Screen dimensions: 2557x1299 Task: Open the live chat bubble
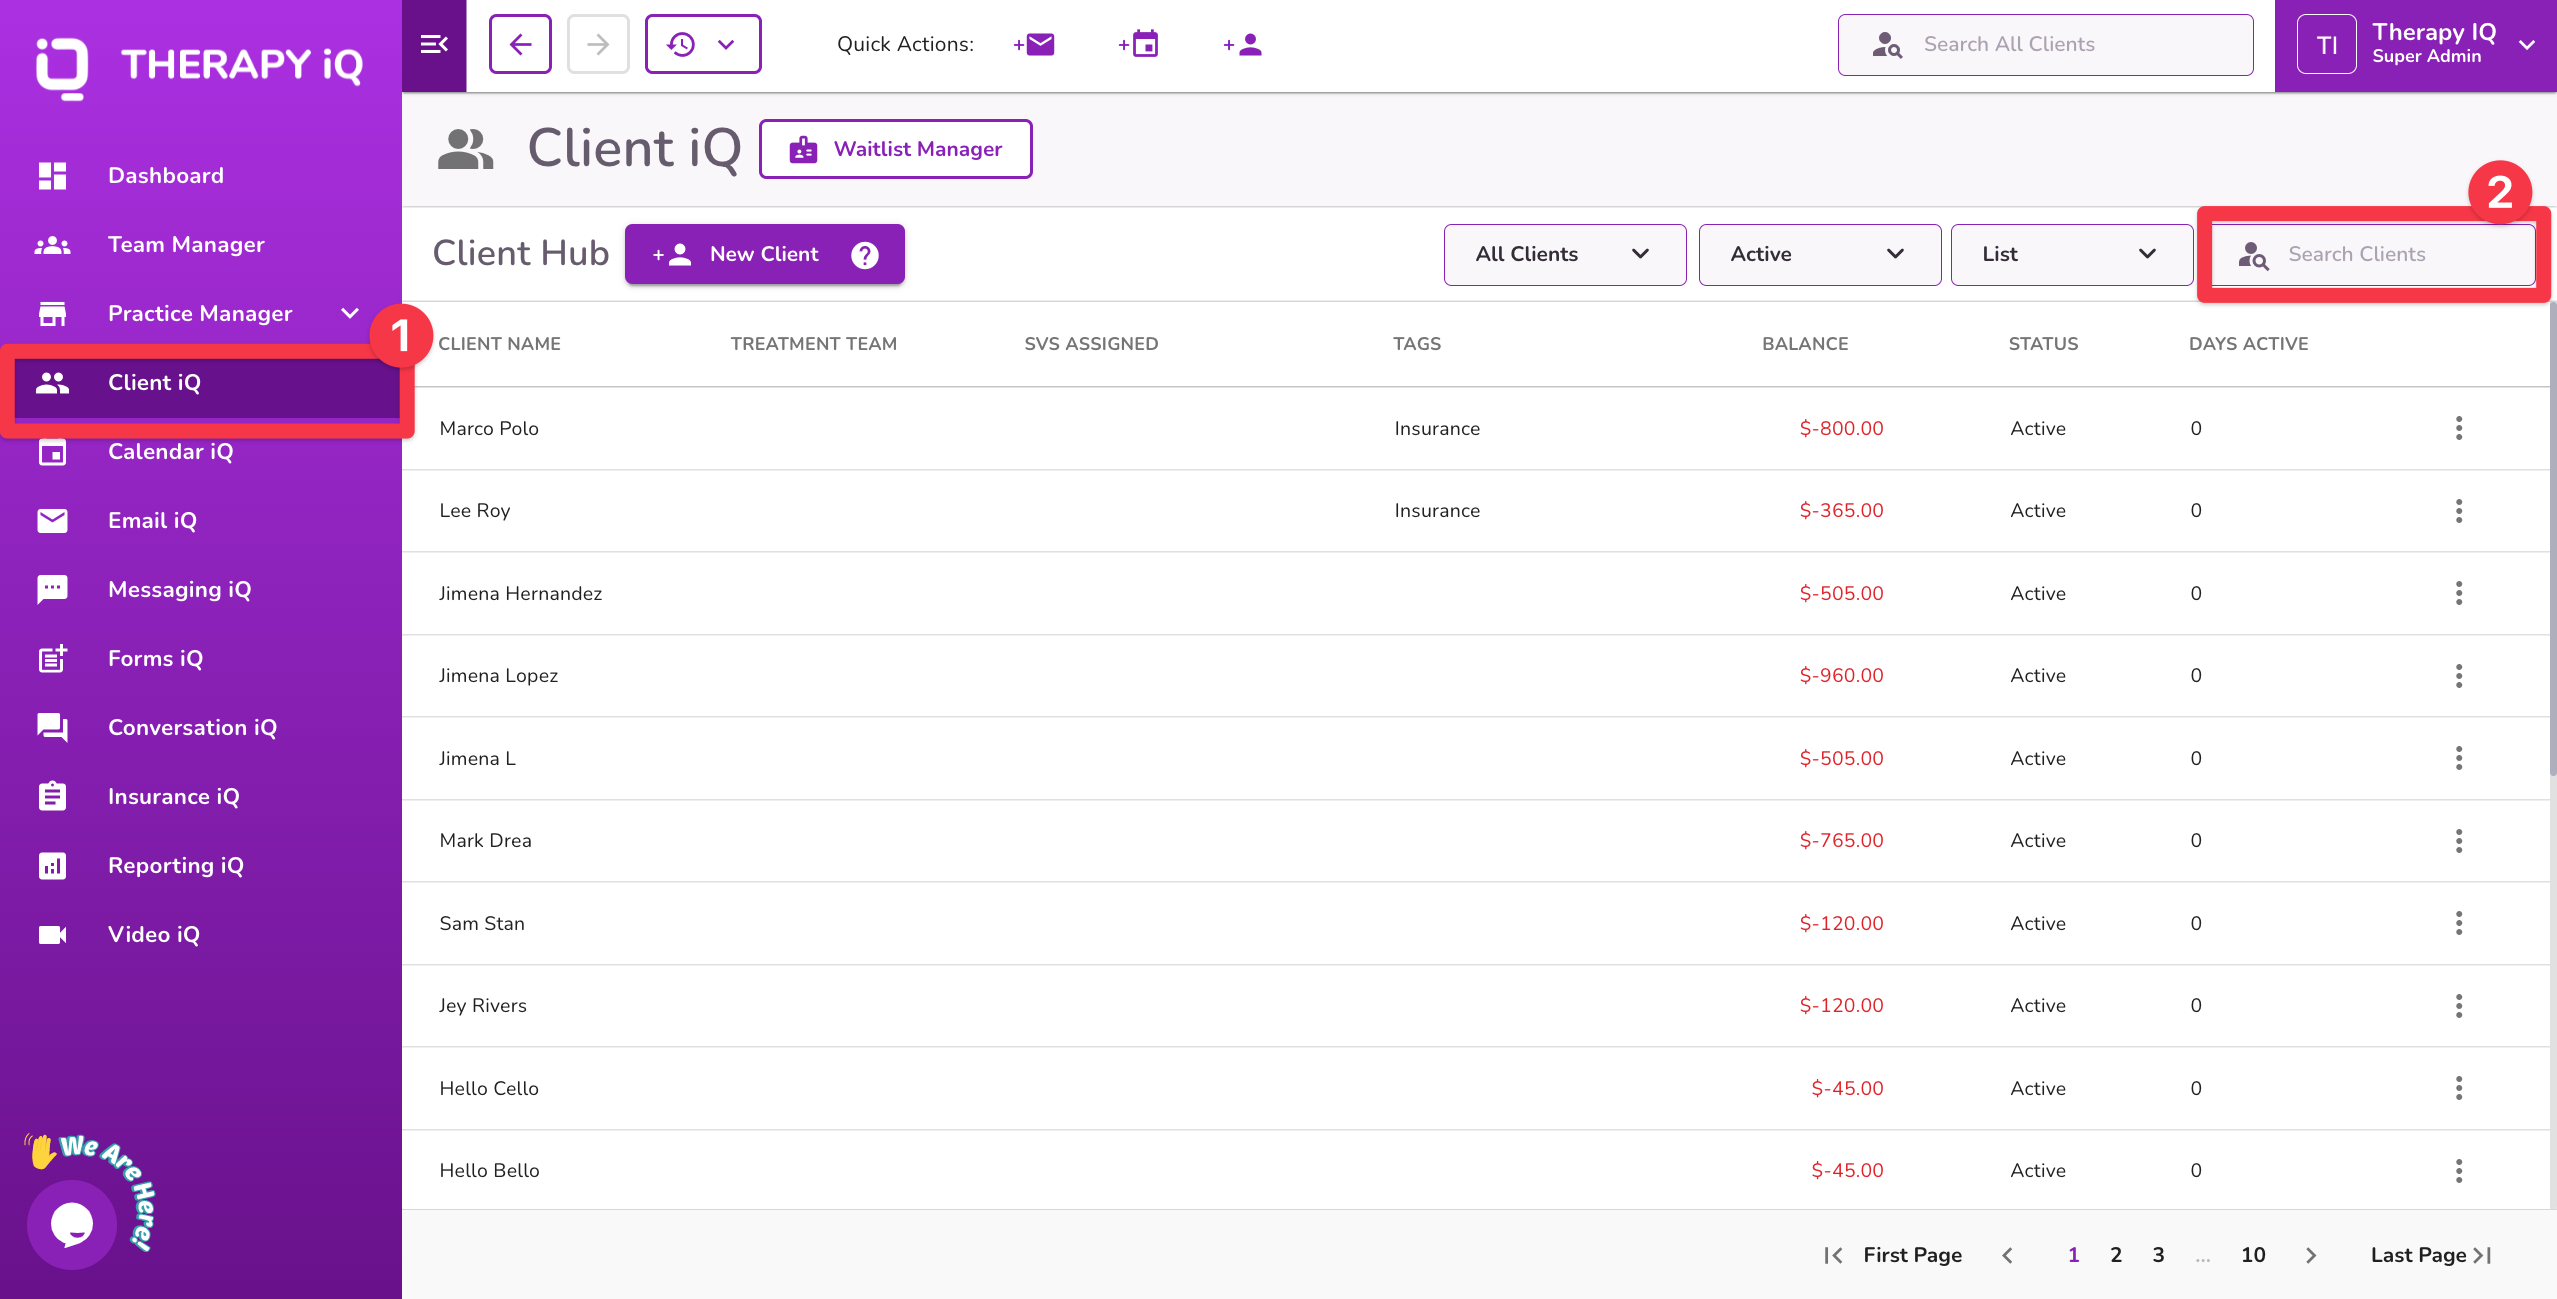pyautogui.click(x=72, y=1223)
